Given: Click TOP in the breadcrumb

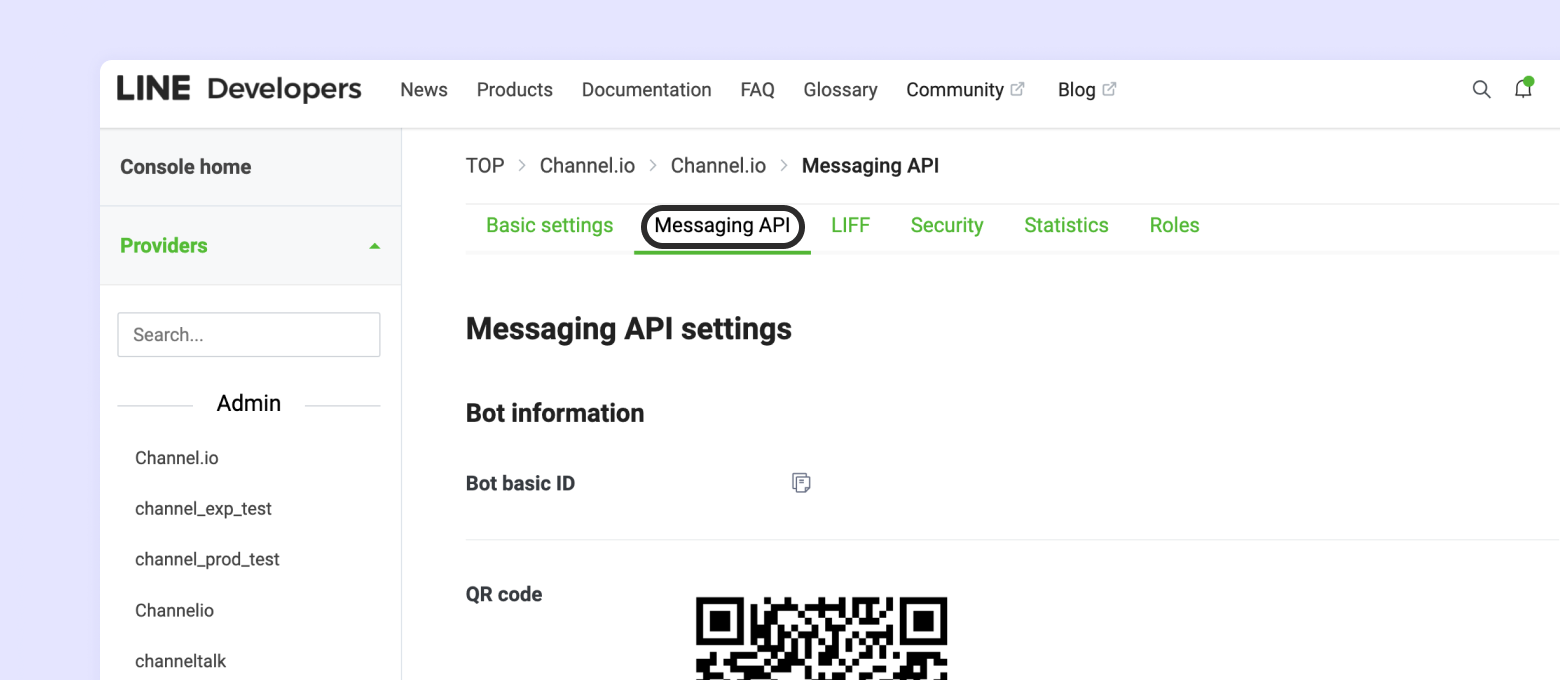Looking at the screenshot, I should [485, 166].
